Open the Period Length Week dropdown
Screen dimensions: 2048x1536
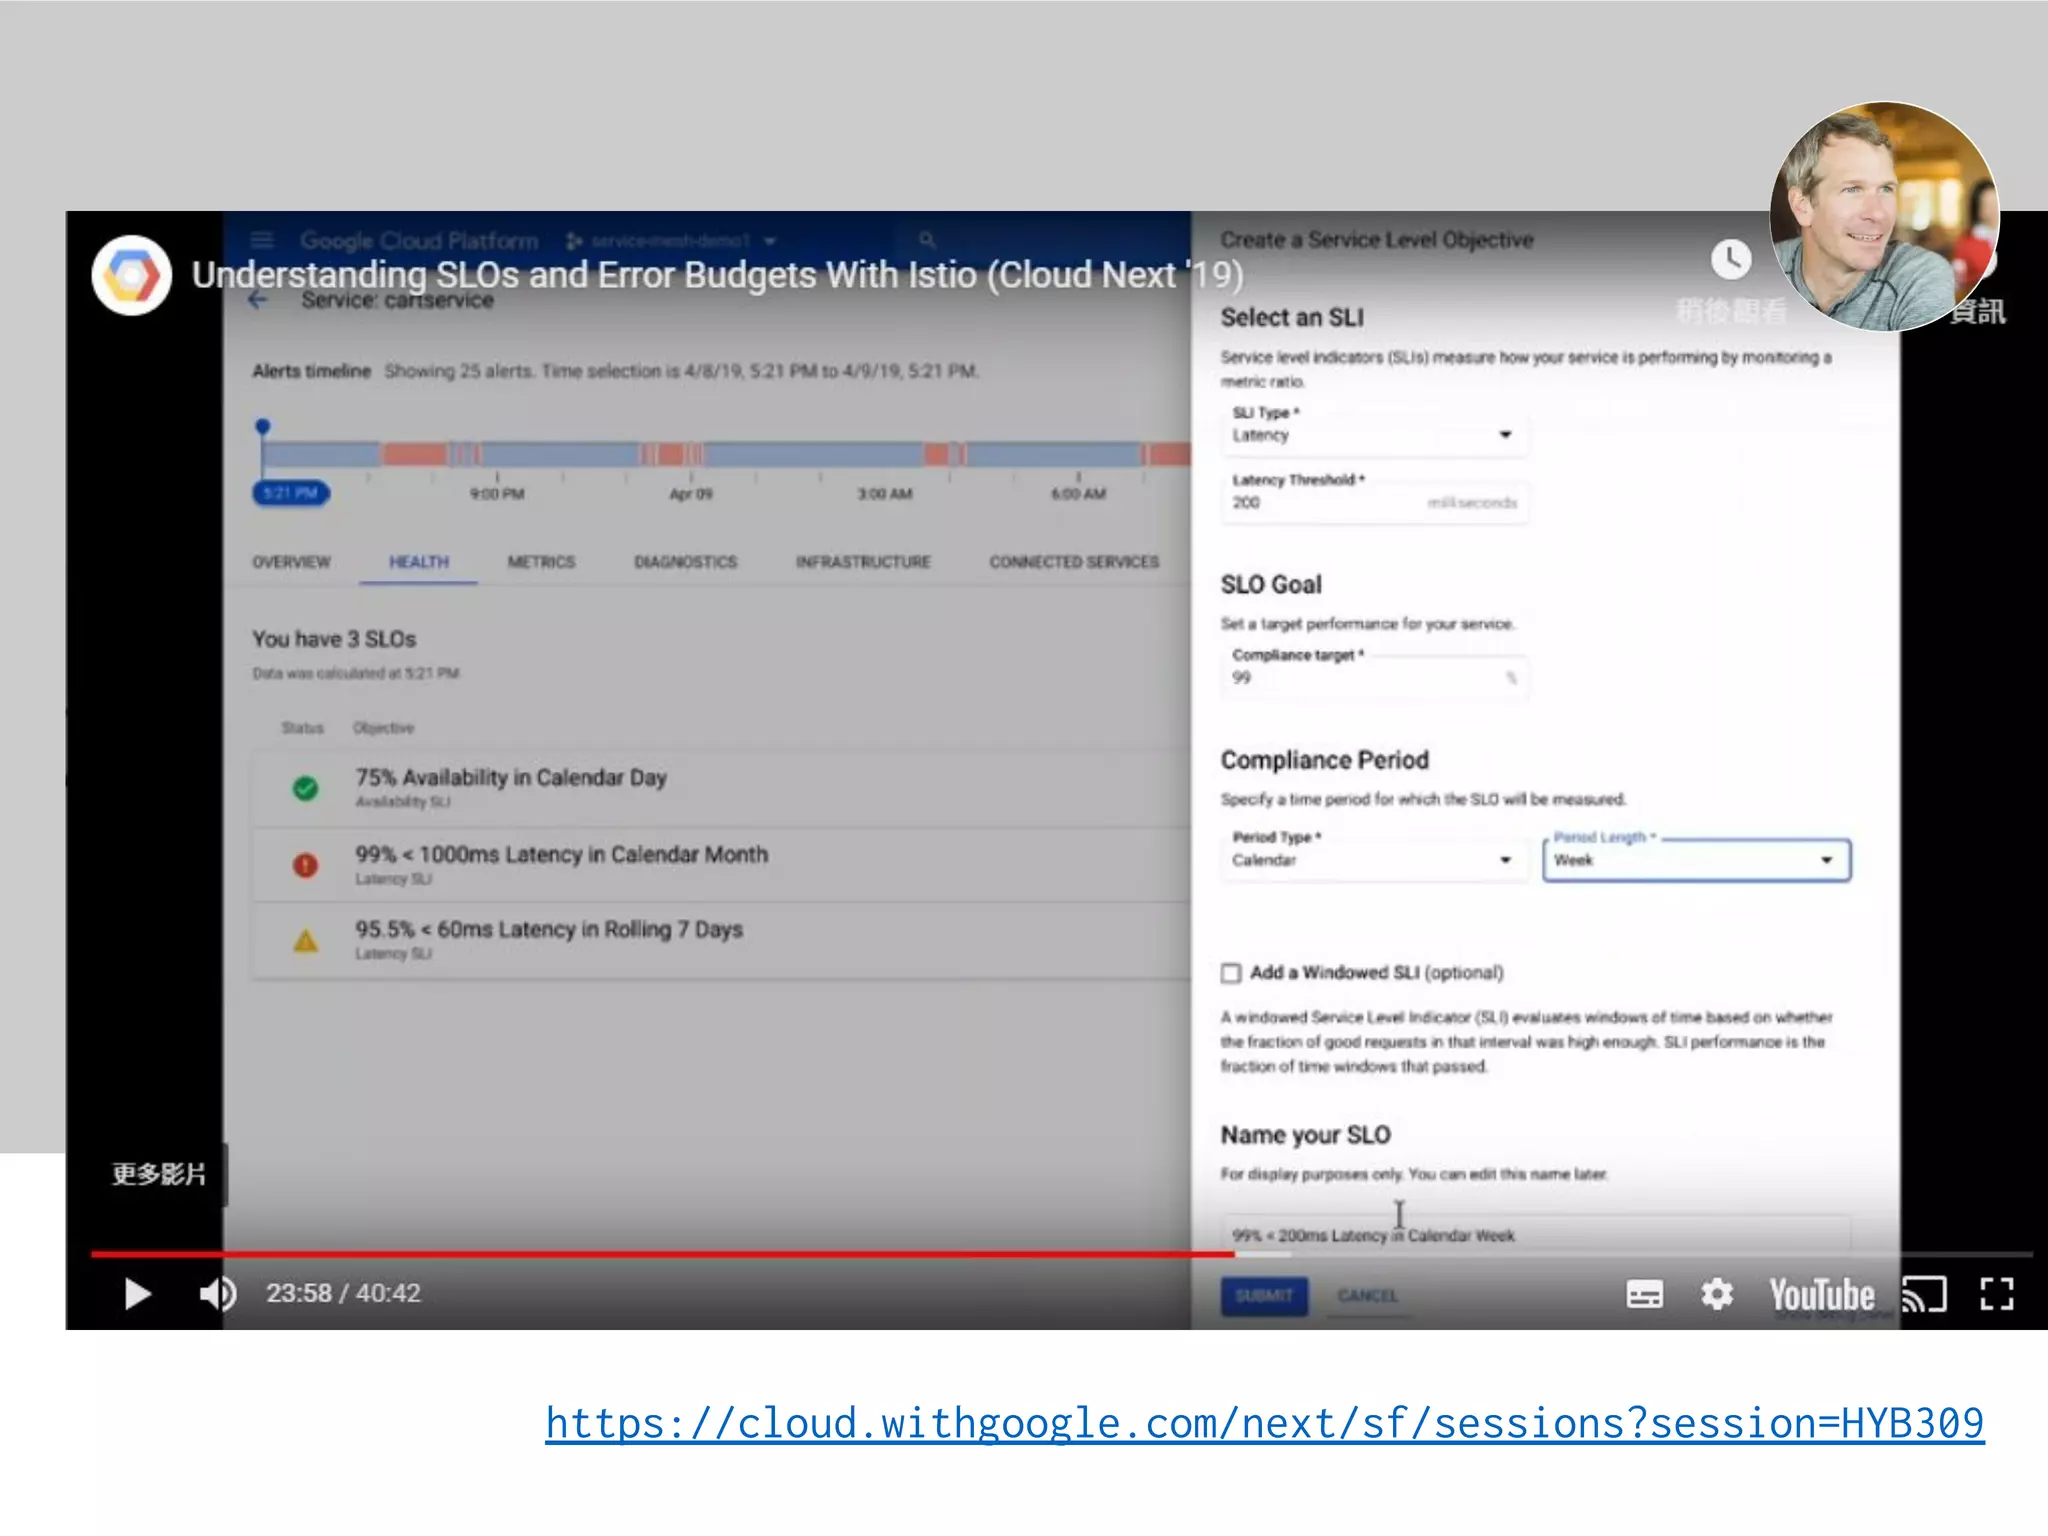pyautogui.click(x=1696, y=860)
